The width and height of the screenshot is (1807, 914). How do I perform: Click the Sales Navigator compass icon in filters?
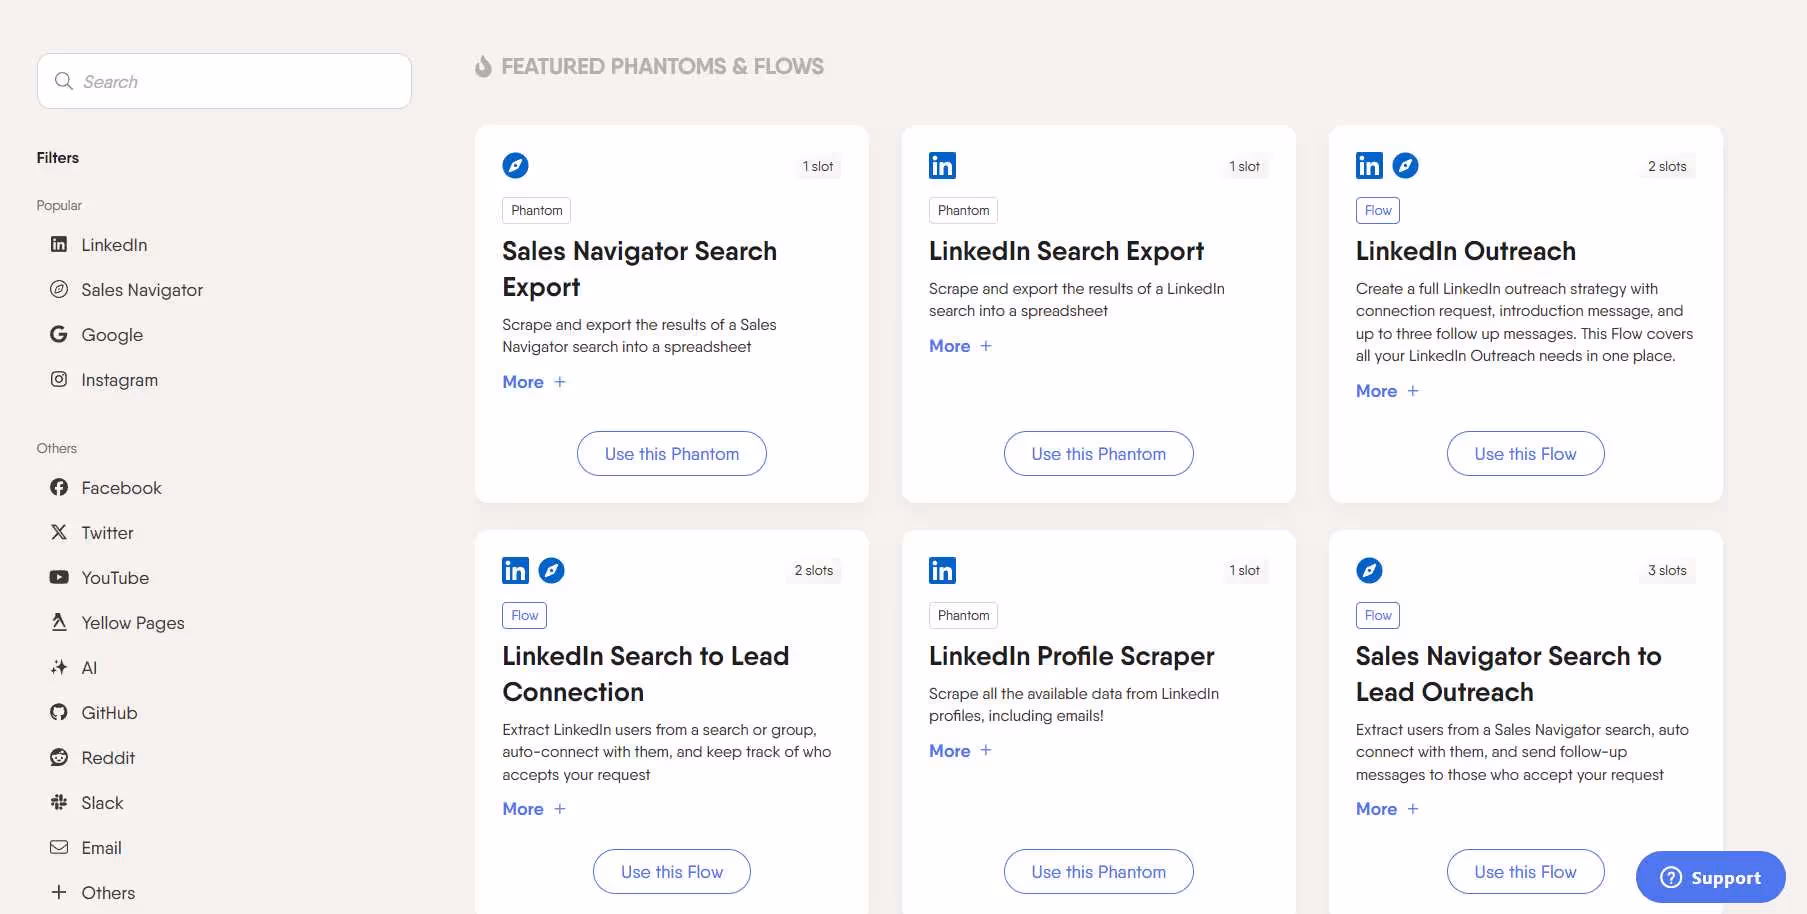point(59,289)
